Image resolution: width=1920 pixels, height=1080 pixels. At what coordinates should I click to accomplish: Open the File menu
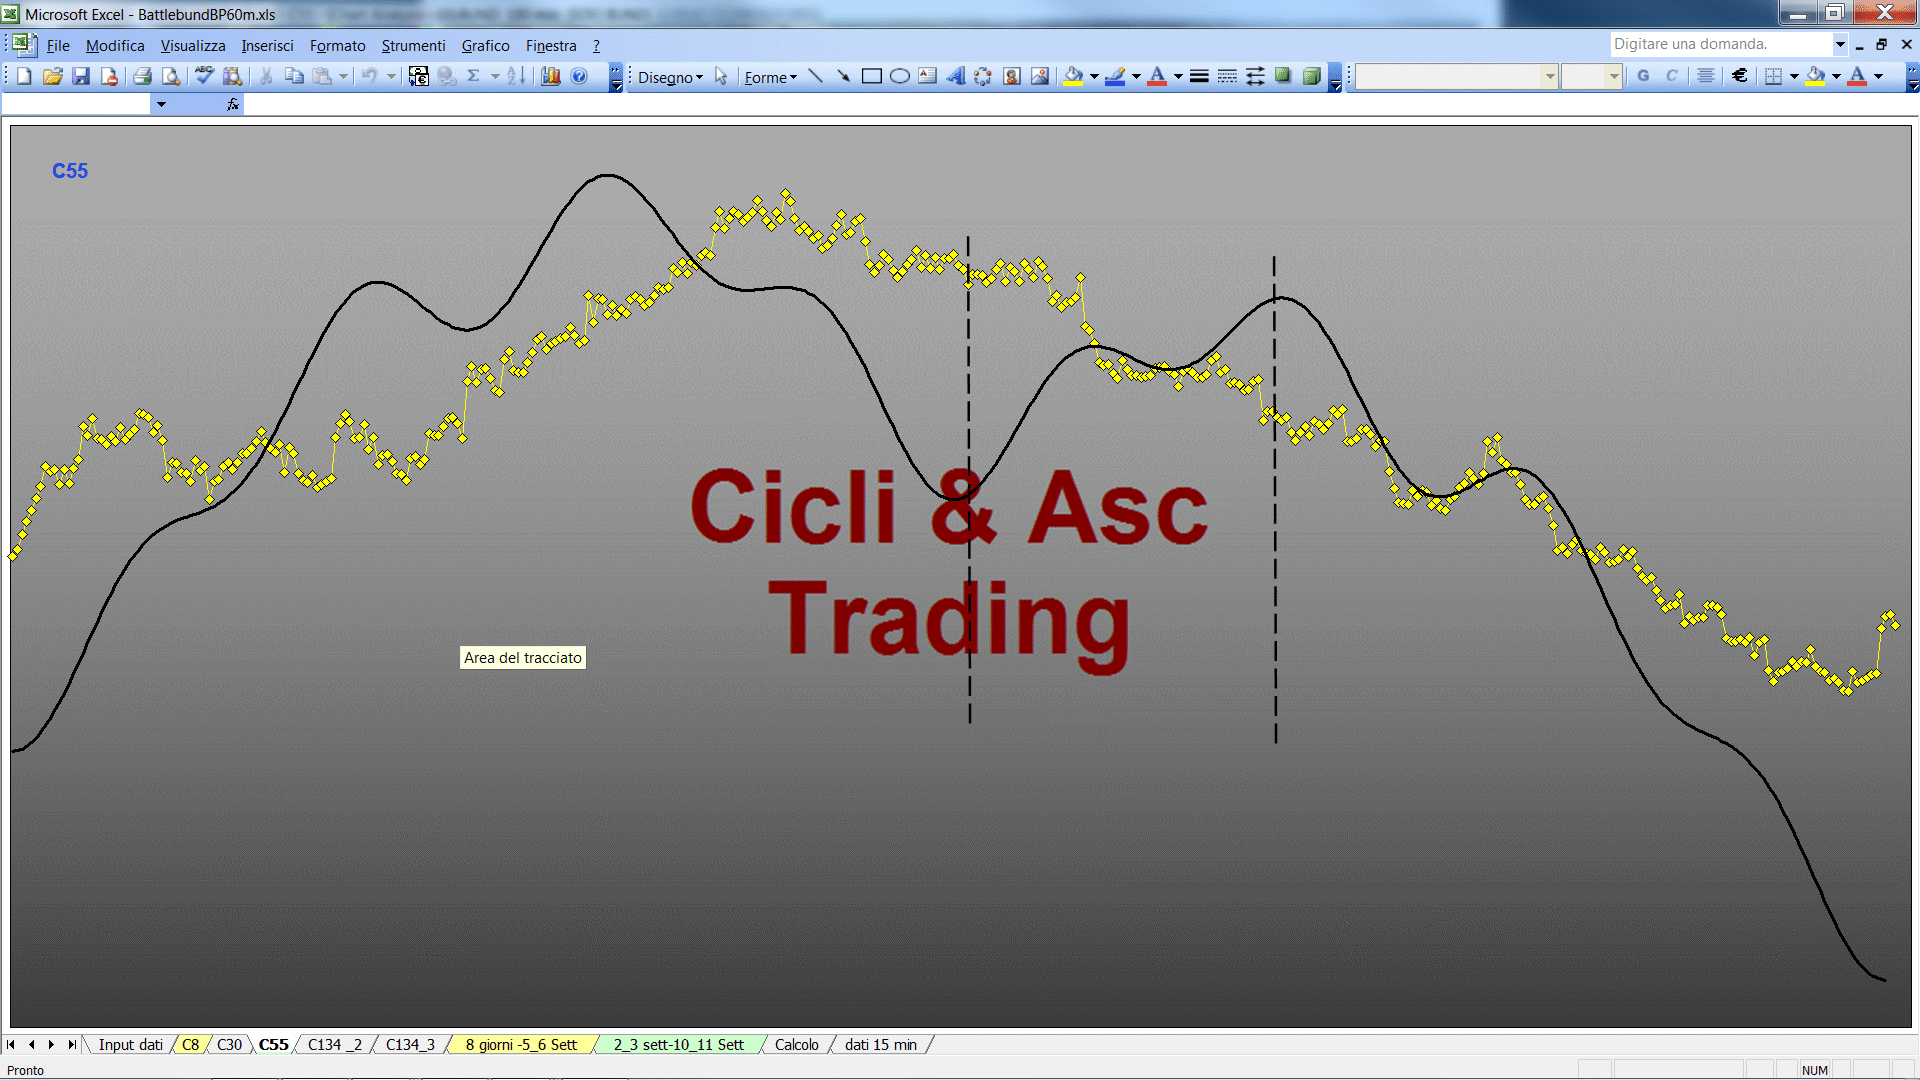[58, 46]
